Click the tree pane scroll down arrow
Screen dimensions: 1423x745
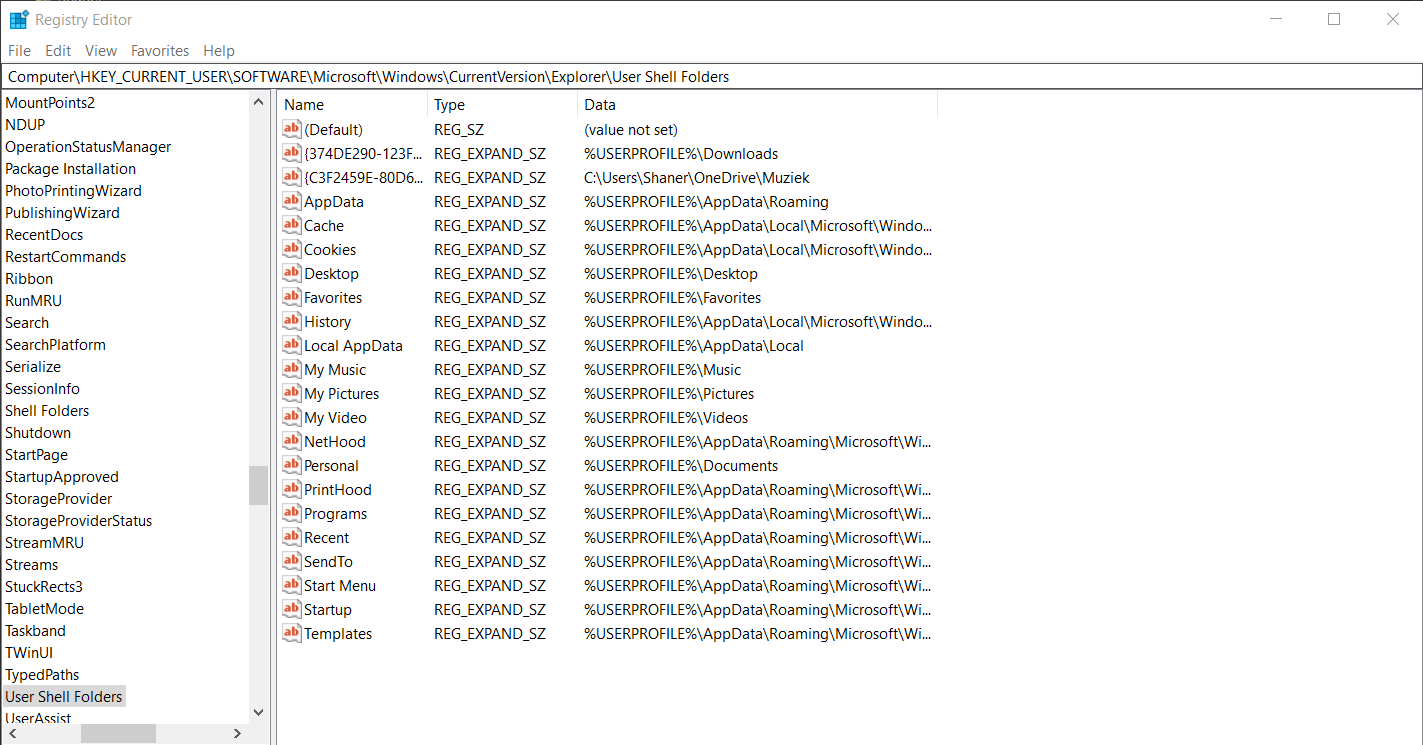pos(258,712)
